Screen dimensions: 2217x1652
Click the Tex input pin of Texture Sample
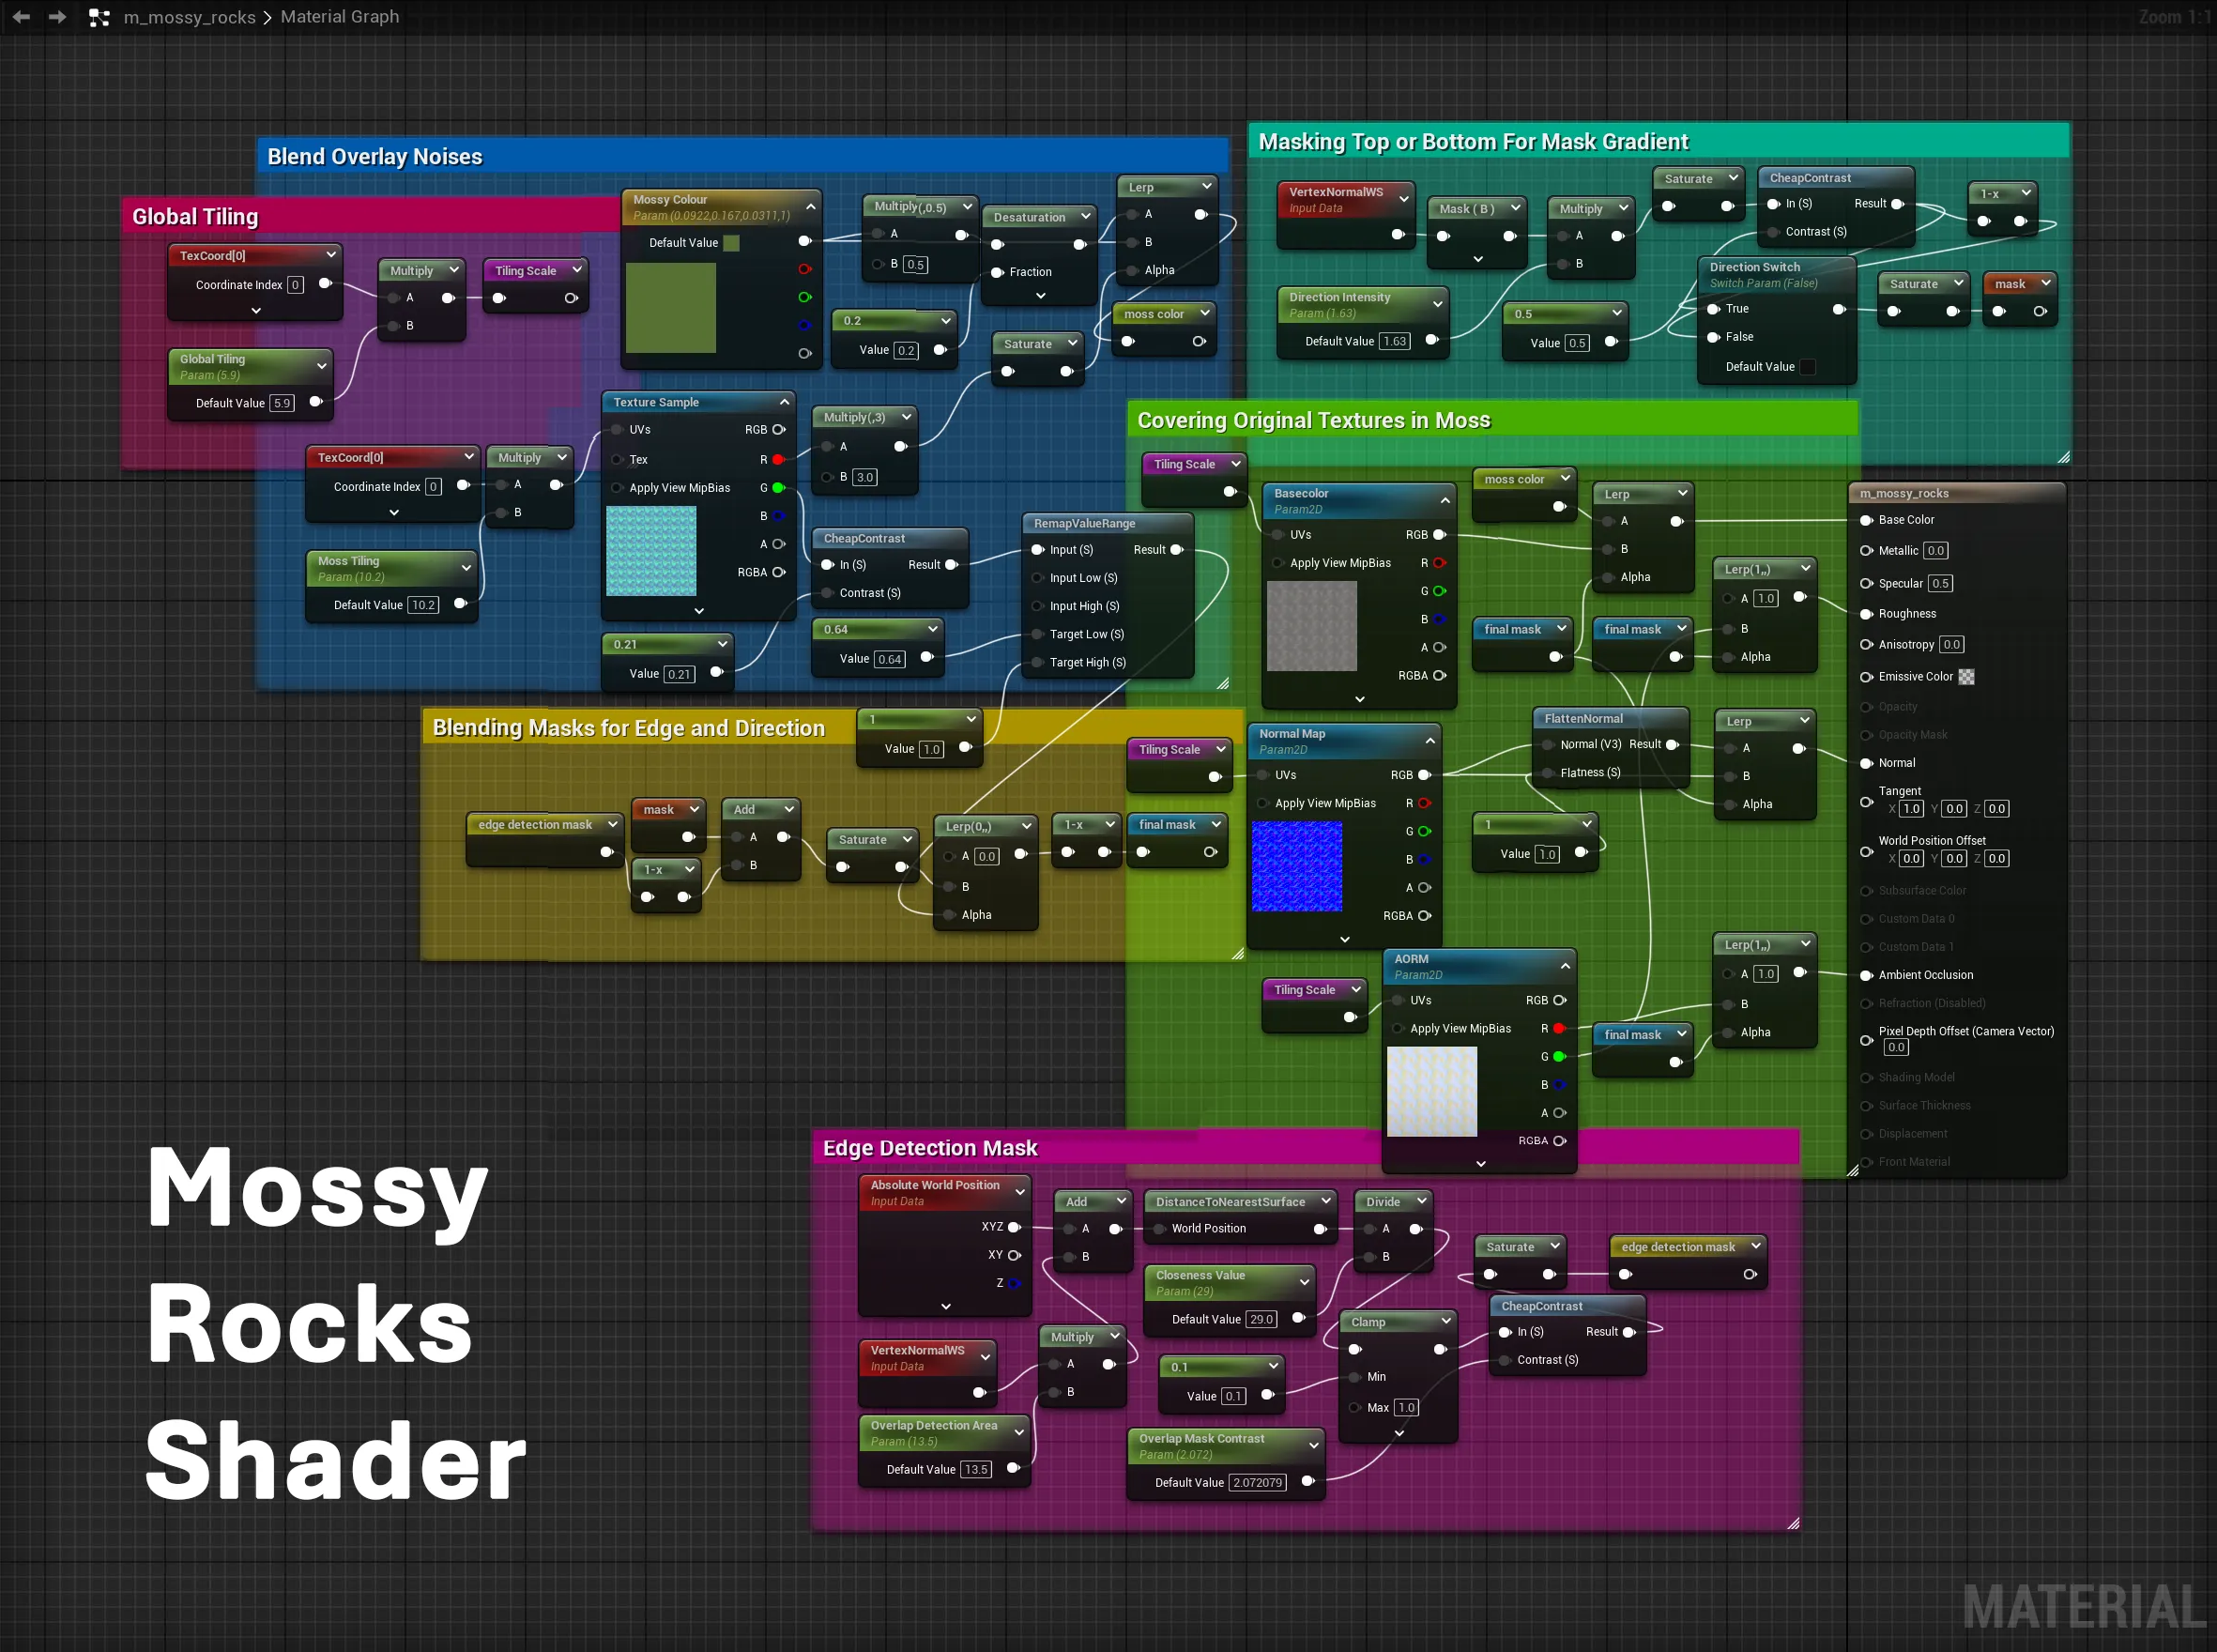point(617,460)
